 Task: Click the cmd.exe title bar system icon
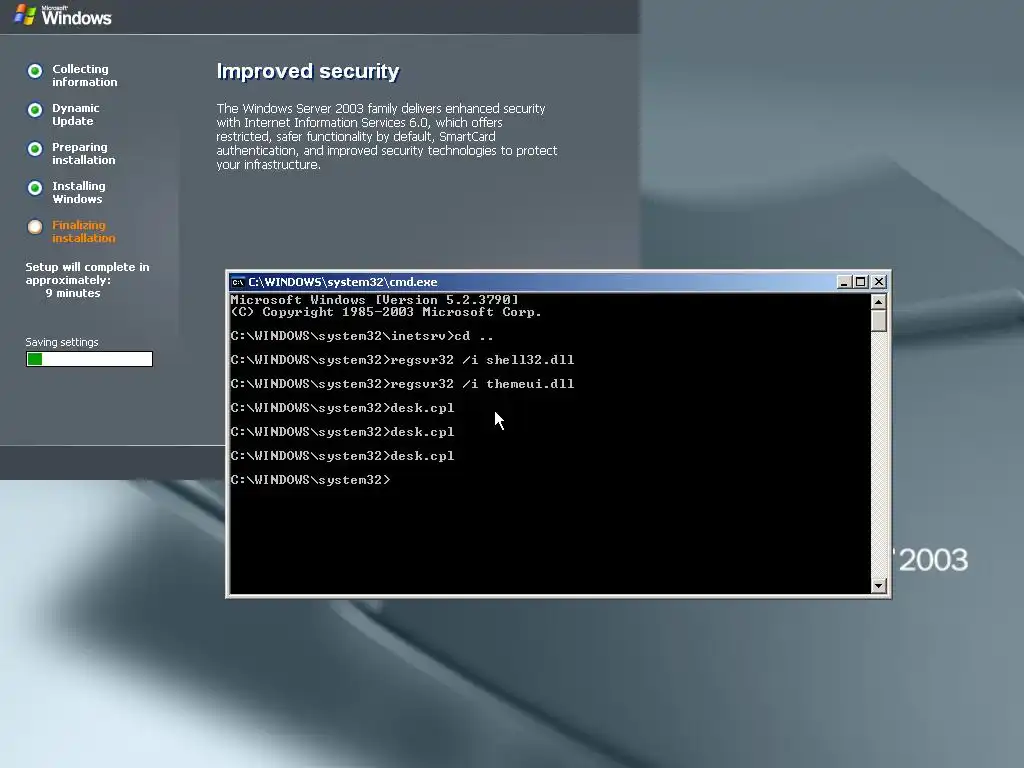(238, 282)
